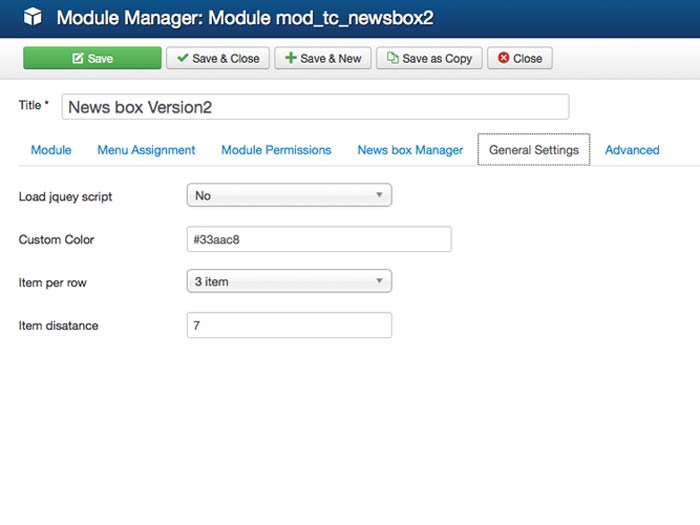Viewport: 700px width, 525px height.
Task: Switch to the Advanced tab
Action: (x=632, y=150)
